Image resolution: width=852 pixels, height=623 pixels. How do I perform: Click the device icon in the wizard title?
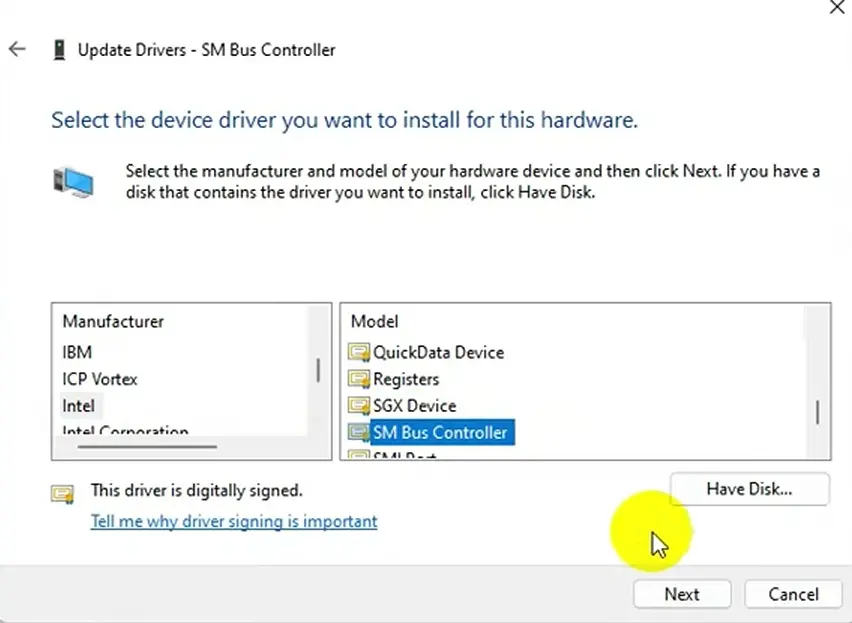pyautogui.click(x=57, y=48)
